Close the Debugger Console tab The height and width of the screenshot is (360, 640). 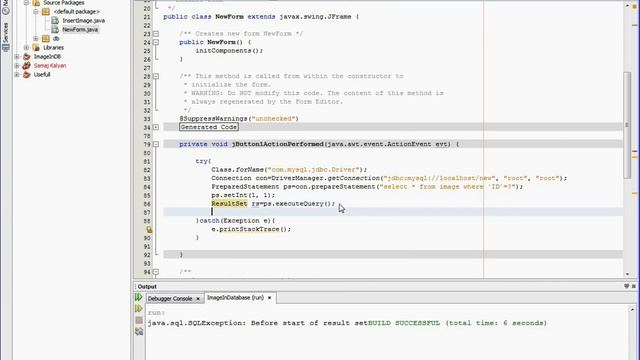[x=198, y=299]
